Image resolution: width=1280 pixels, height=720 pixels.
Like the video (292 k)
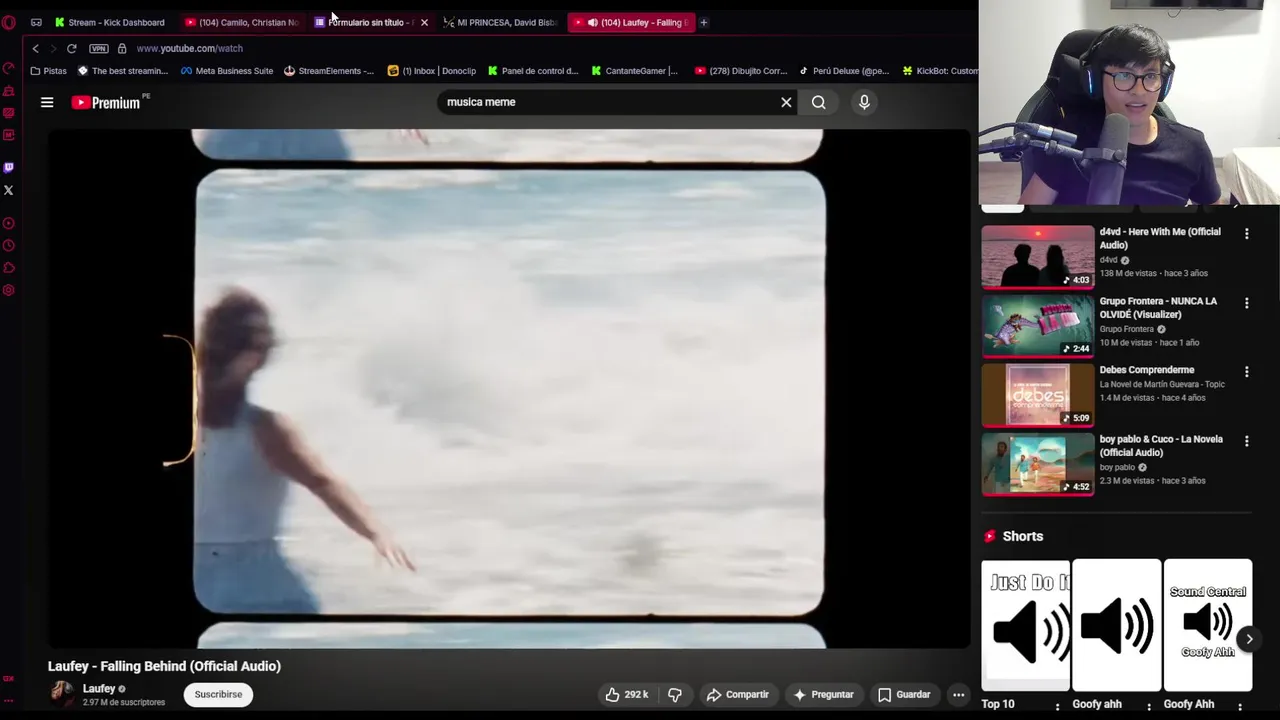tap(627, 694)
